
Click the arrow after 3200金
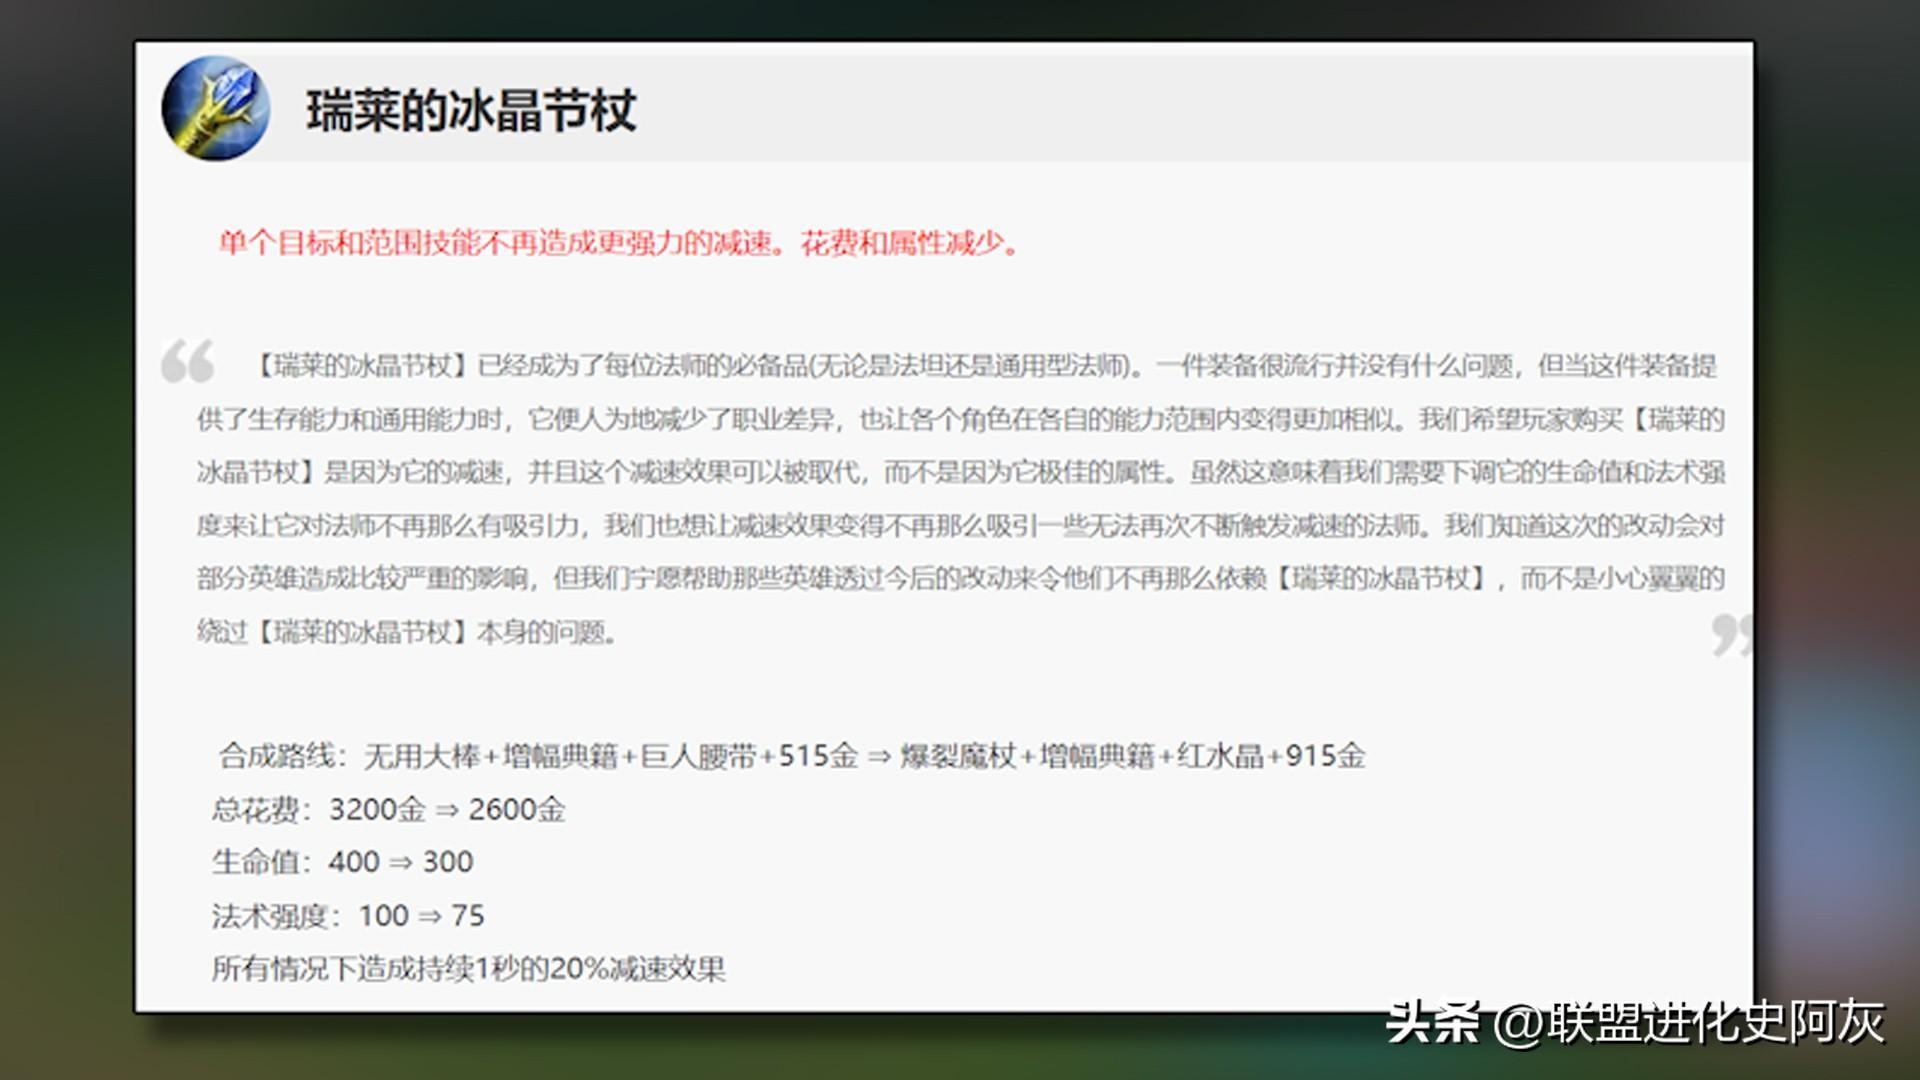(x=446, y=810)
